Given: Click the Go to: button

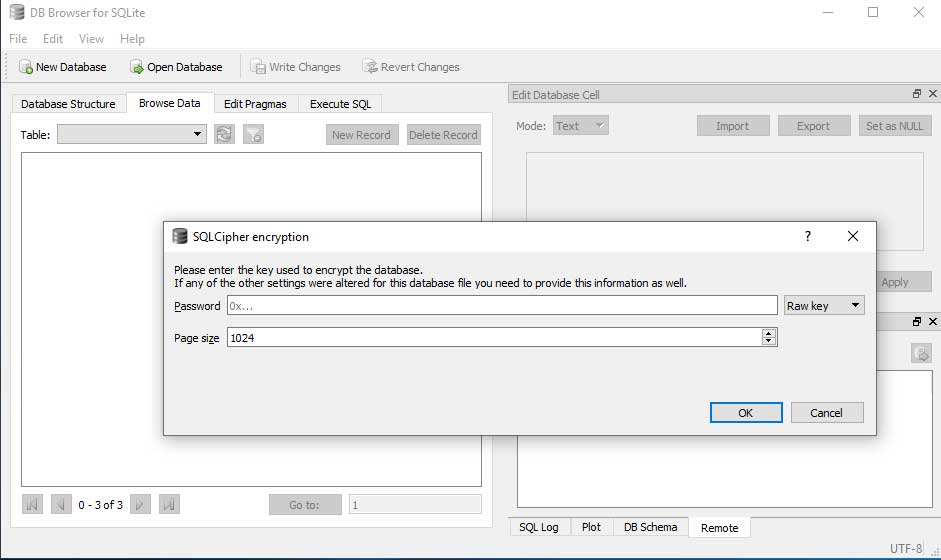Looking at the screenshot, I should (305, 504).
